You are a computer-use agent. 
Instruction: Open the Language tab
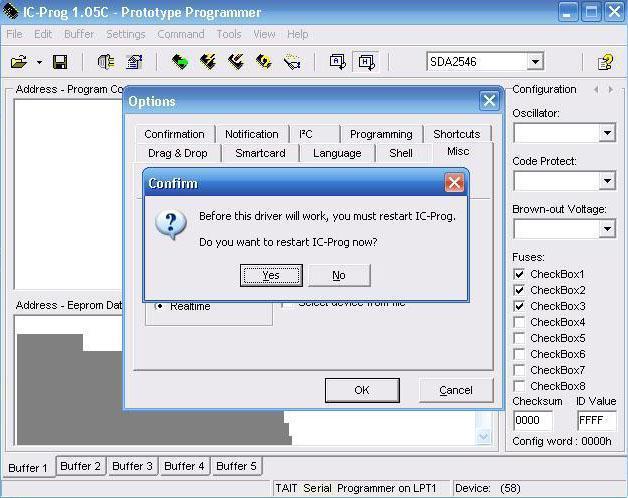click(x=337, y=153)
